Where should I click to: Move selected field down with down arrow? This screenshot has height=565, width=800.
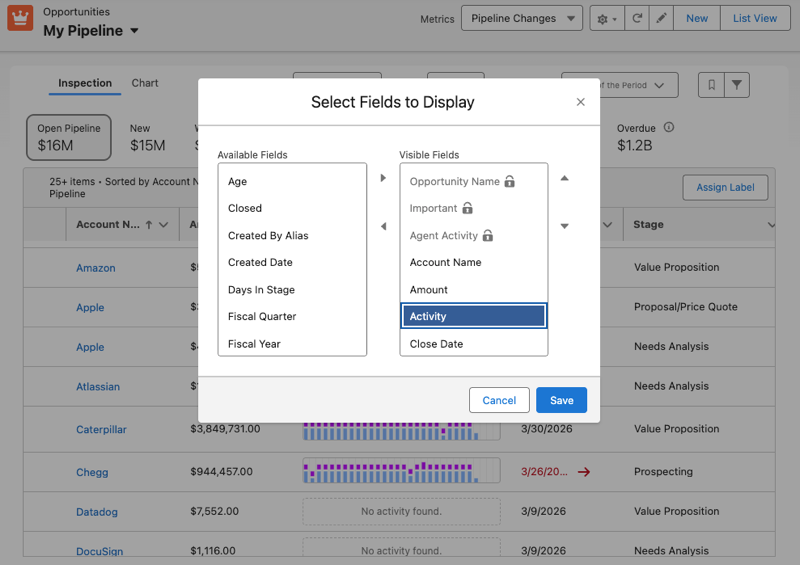click(564, 226)
